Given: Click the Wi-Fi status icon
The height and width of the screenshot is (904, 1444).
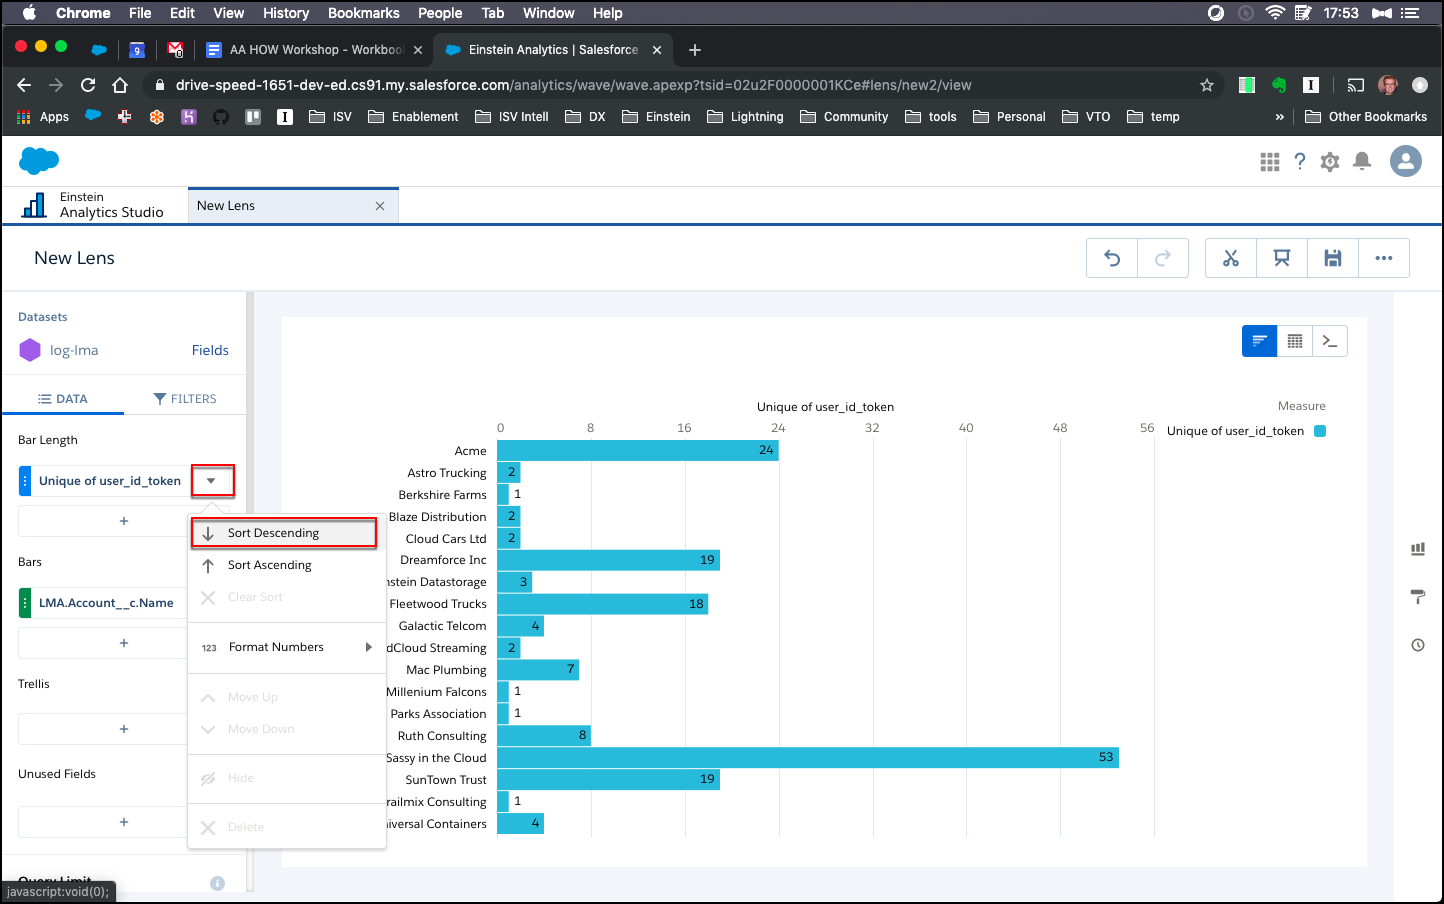Looking at the screenshot, I should coord(1275,13).
